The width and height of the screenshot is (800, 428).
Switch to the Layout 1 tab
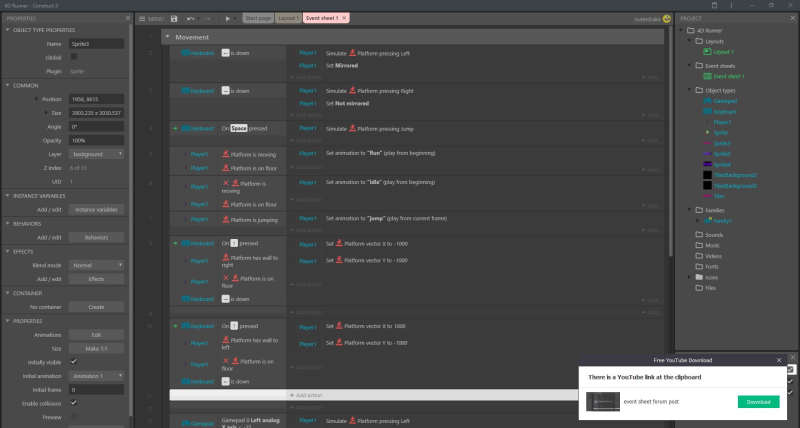[x=288, y=18]
